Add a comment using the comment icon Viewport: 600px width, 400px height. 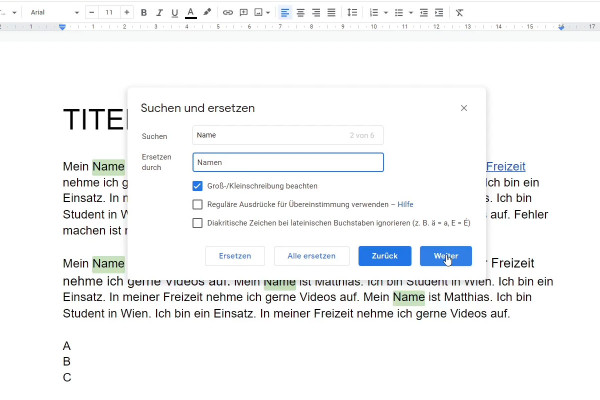243,13
